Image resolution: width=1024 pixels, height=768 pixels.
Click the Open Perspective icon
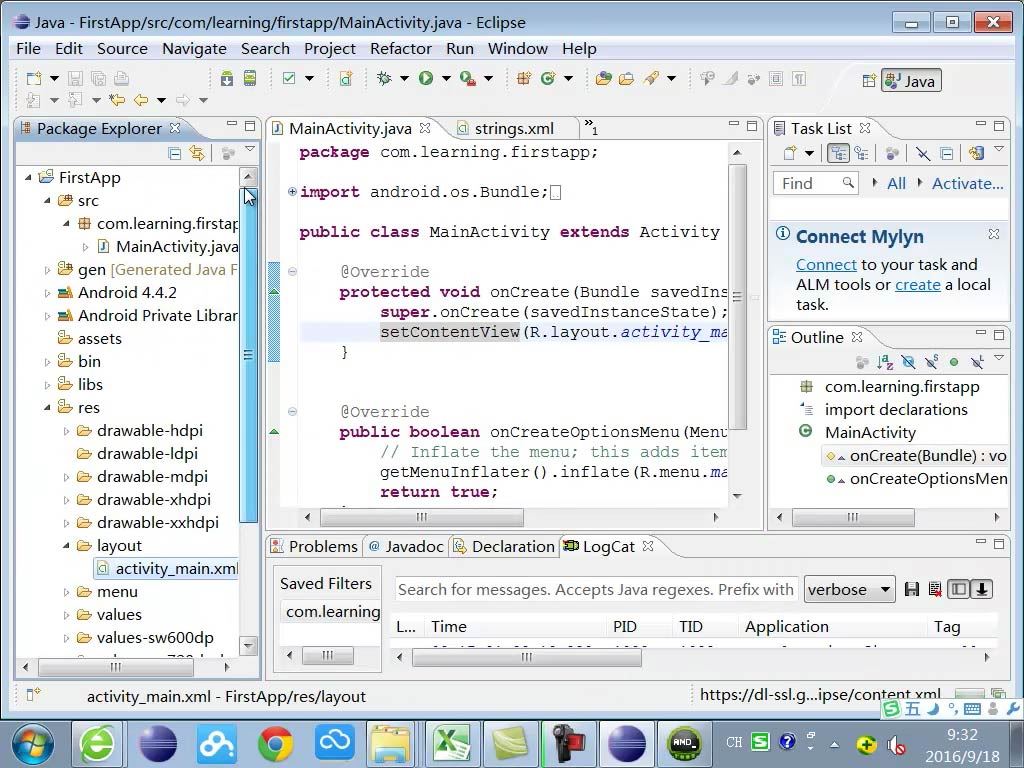pyautogui.click(x=869, y=81)
